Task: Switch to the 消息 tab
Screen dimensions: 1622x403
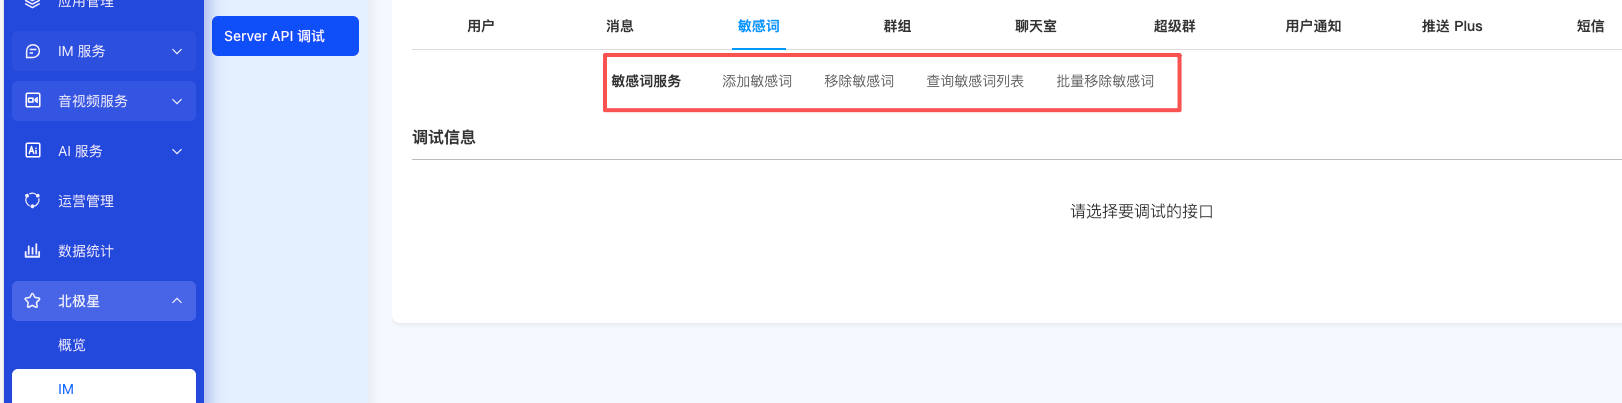Action: point(620,26)
